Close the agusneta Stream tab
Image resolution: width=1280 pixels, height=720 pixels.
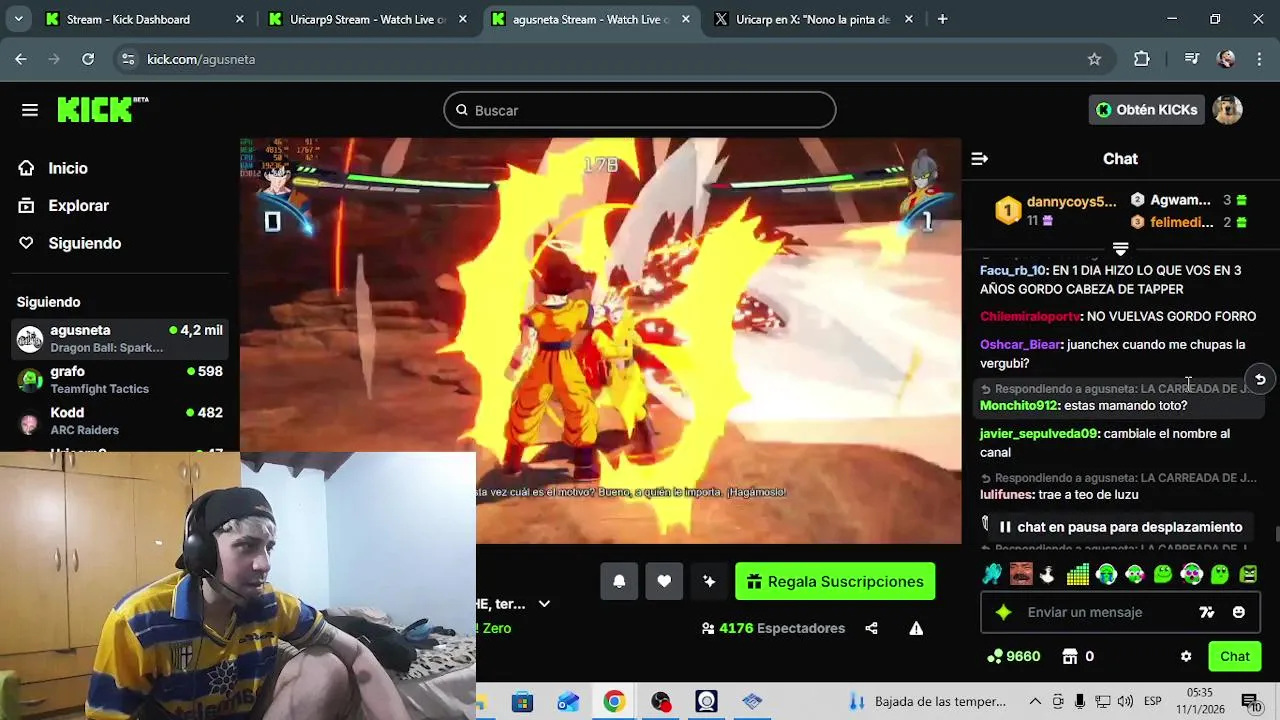685,19
